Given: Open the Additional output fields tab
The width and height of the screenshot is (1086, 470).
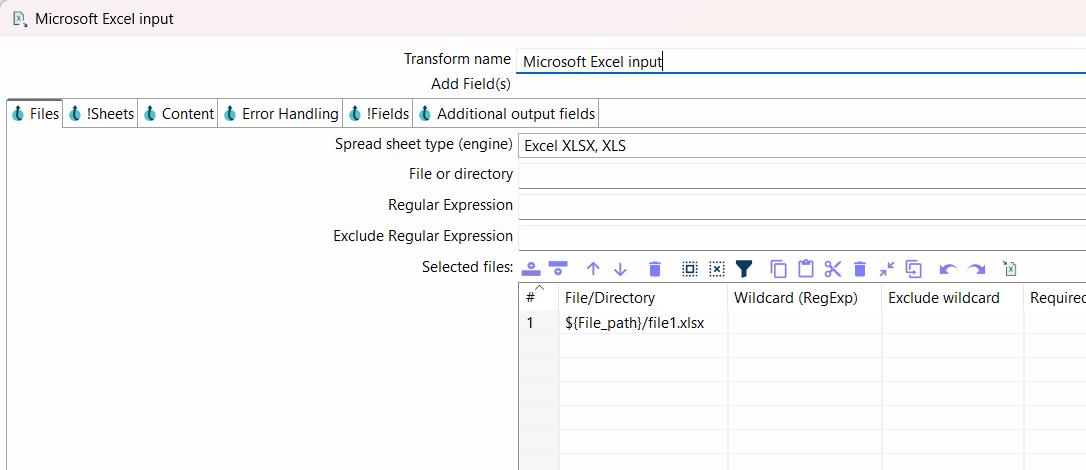Looking at the screenshot, I should (507, 114).
